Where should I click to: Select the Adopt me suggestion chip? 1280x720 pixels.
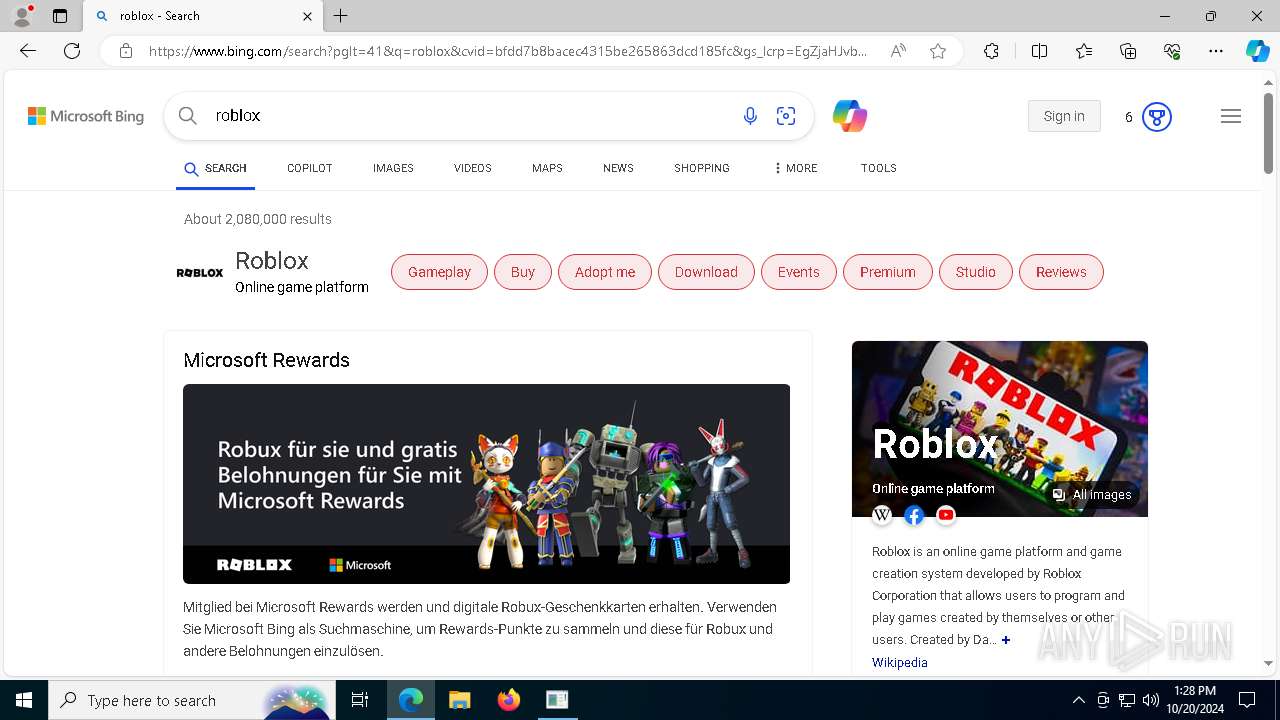(605, 272)
